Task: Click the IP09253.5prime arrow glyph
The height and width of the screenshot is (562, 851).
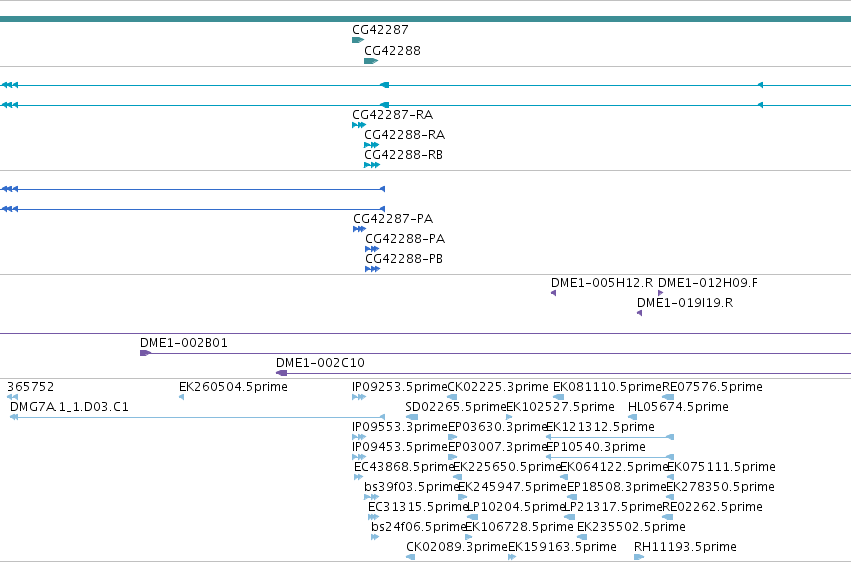Action: [359, 398]
